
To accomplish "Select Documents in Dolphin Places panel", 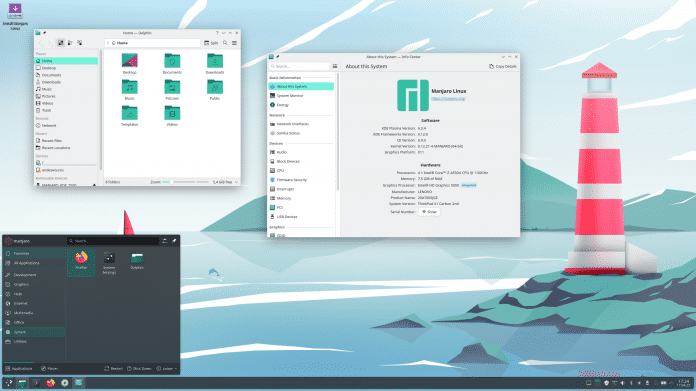I will [66, 75].
